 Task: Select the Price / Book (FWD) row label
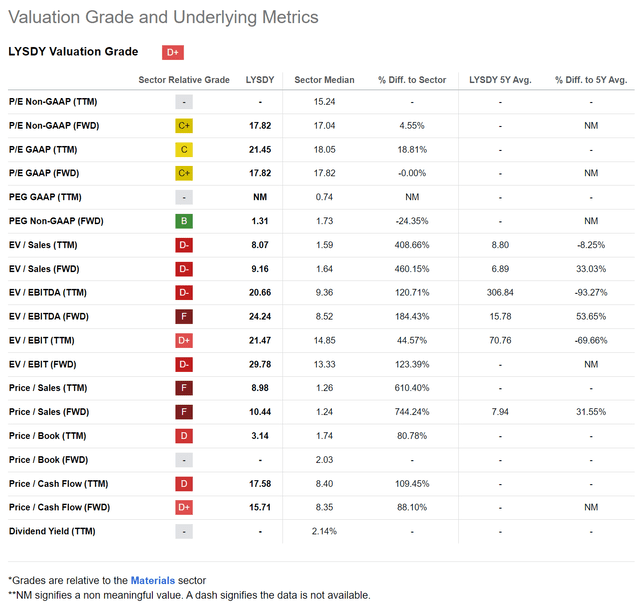pyautogui.click(x=49, y=460)
